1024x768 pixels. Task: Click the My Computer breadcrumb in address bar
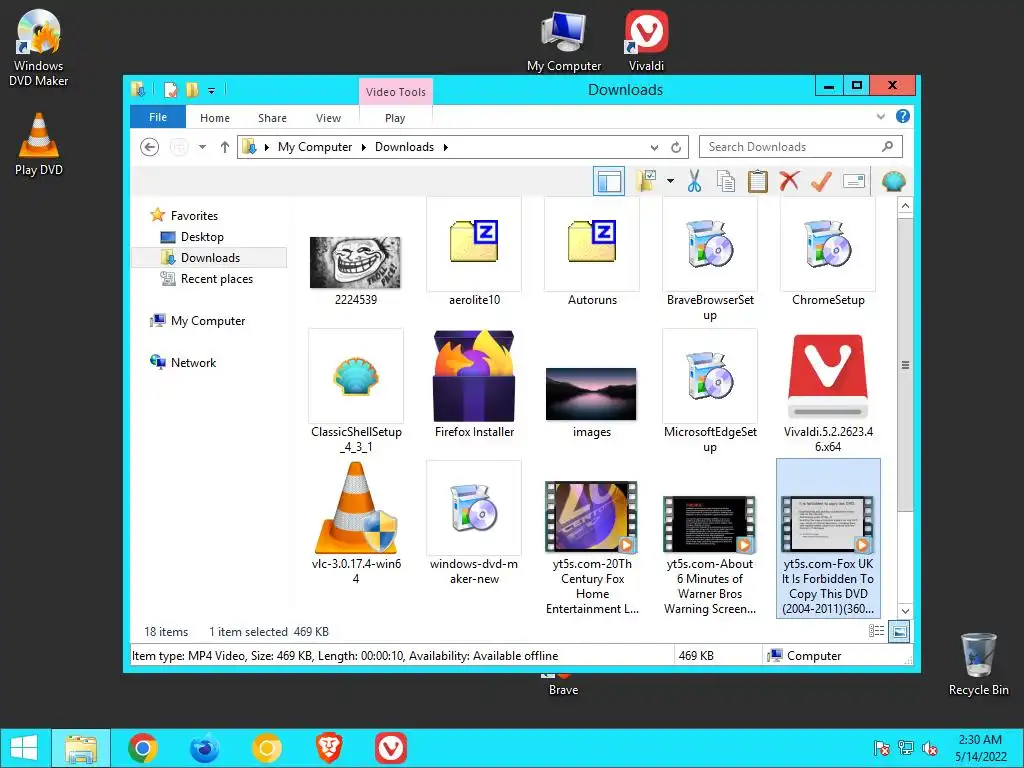(315, 147)
